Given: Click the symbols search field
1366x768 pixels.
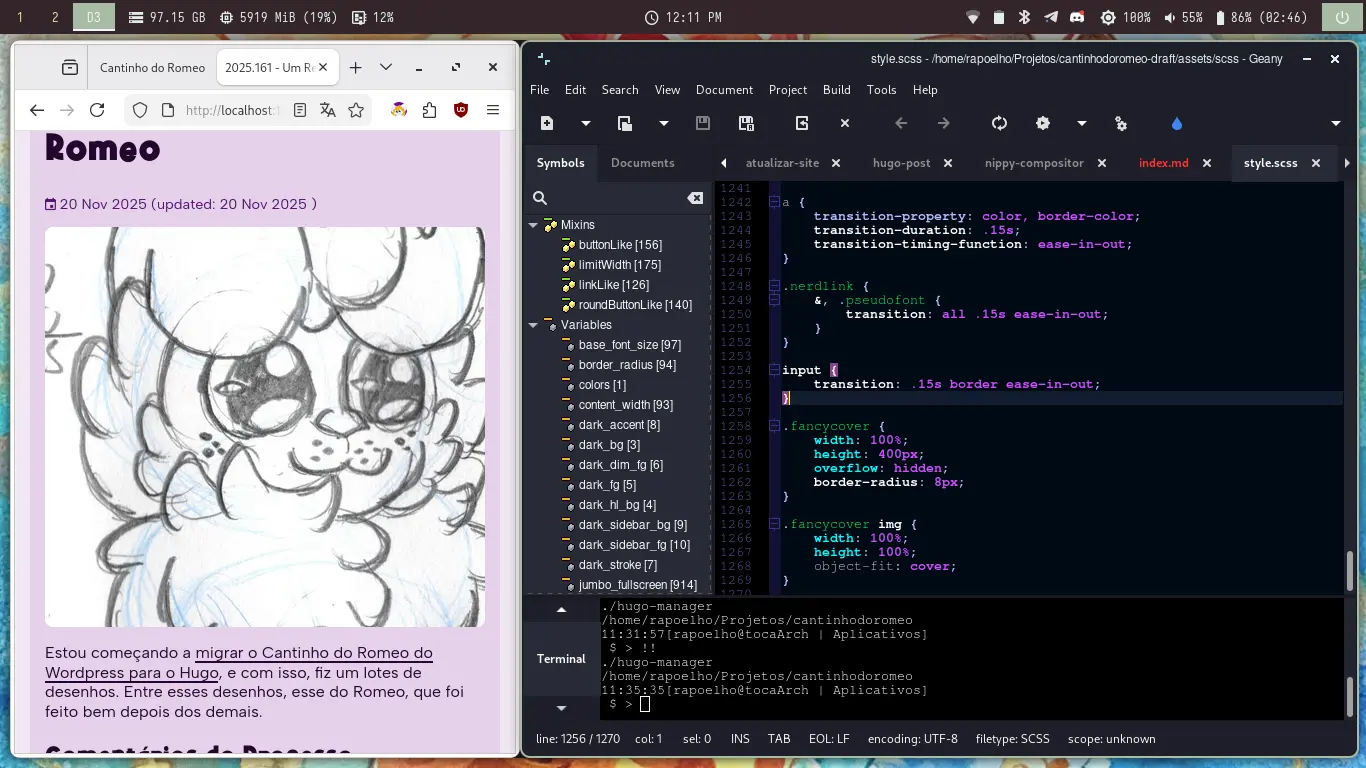Looking at the screenshot, I should point(615,198).
